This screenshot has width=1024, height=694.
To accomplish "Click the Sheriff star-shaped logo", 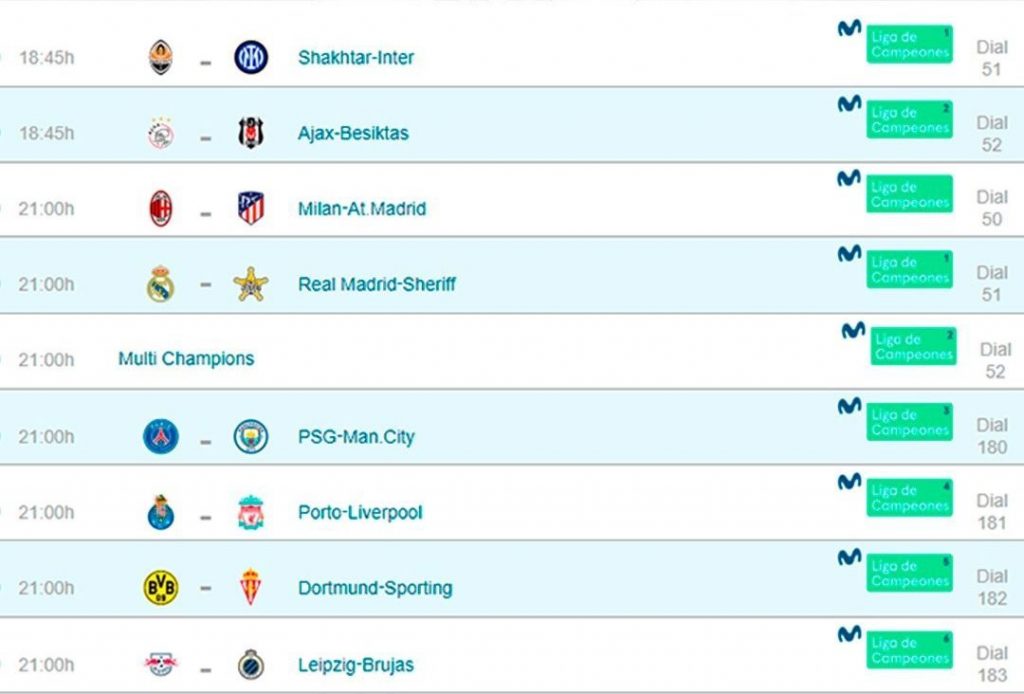I will point(251,284).
